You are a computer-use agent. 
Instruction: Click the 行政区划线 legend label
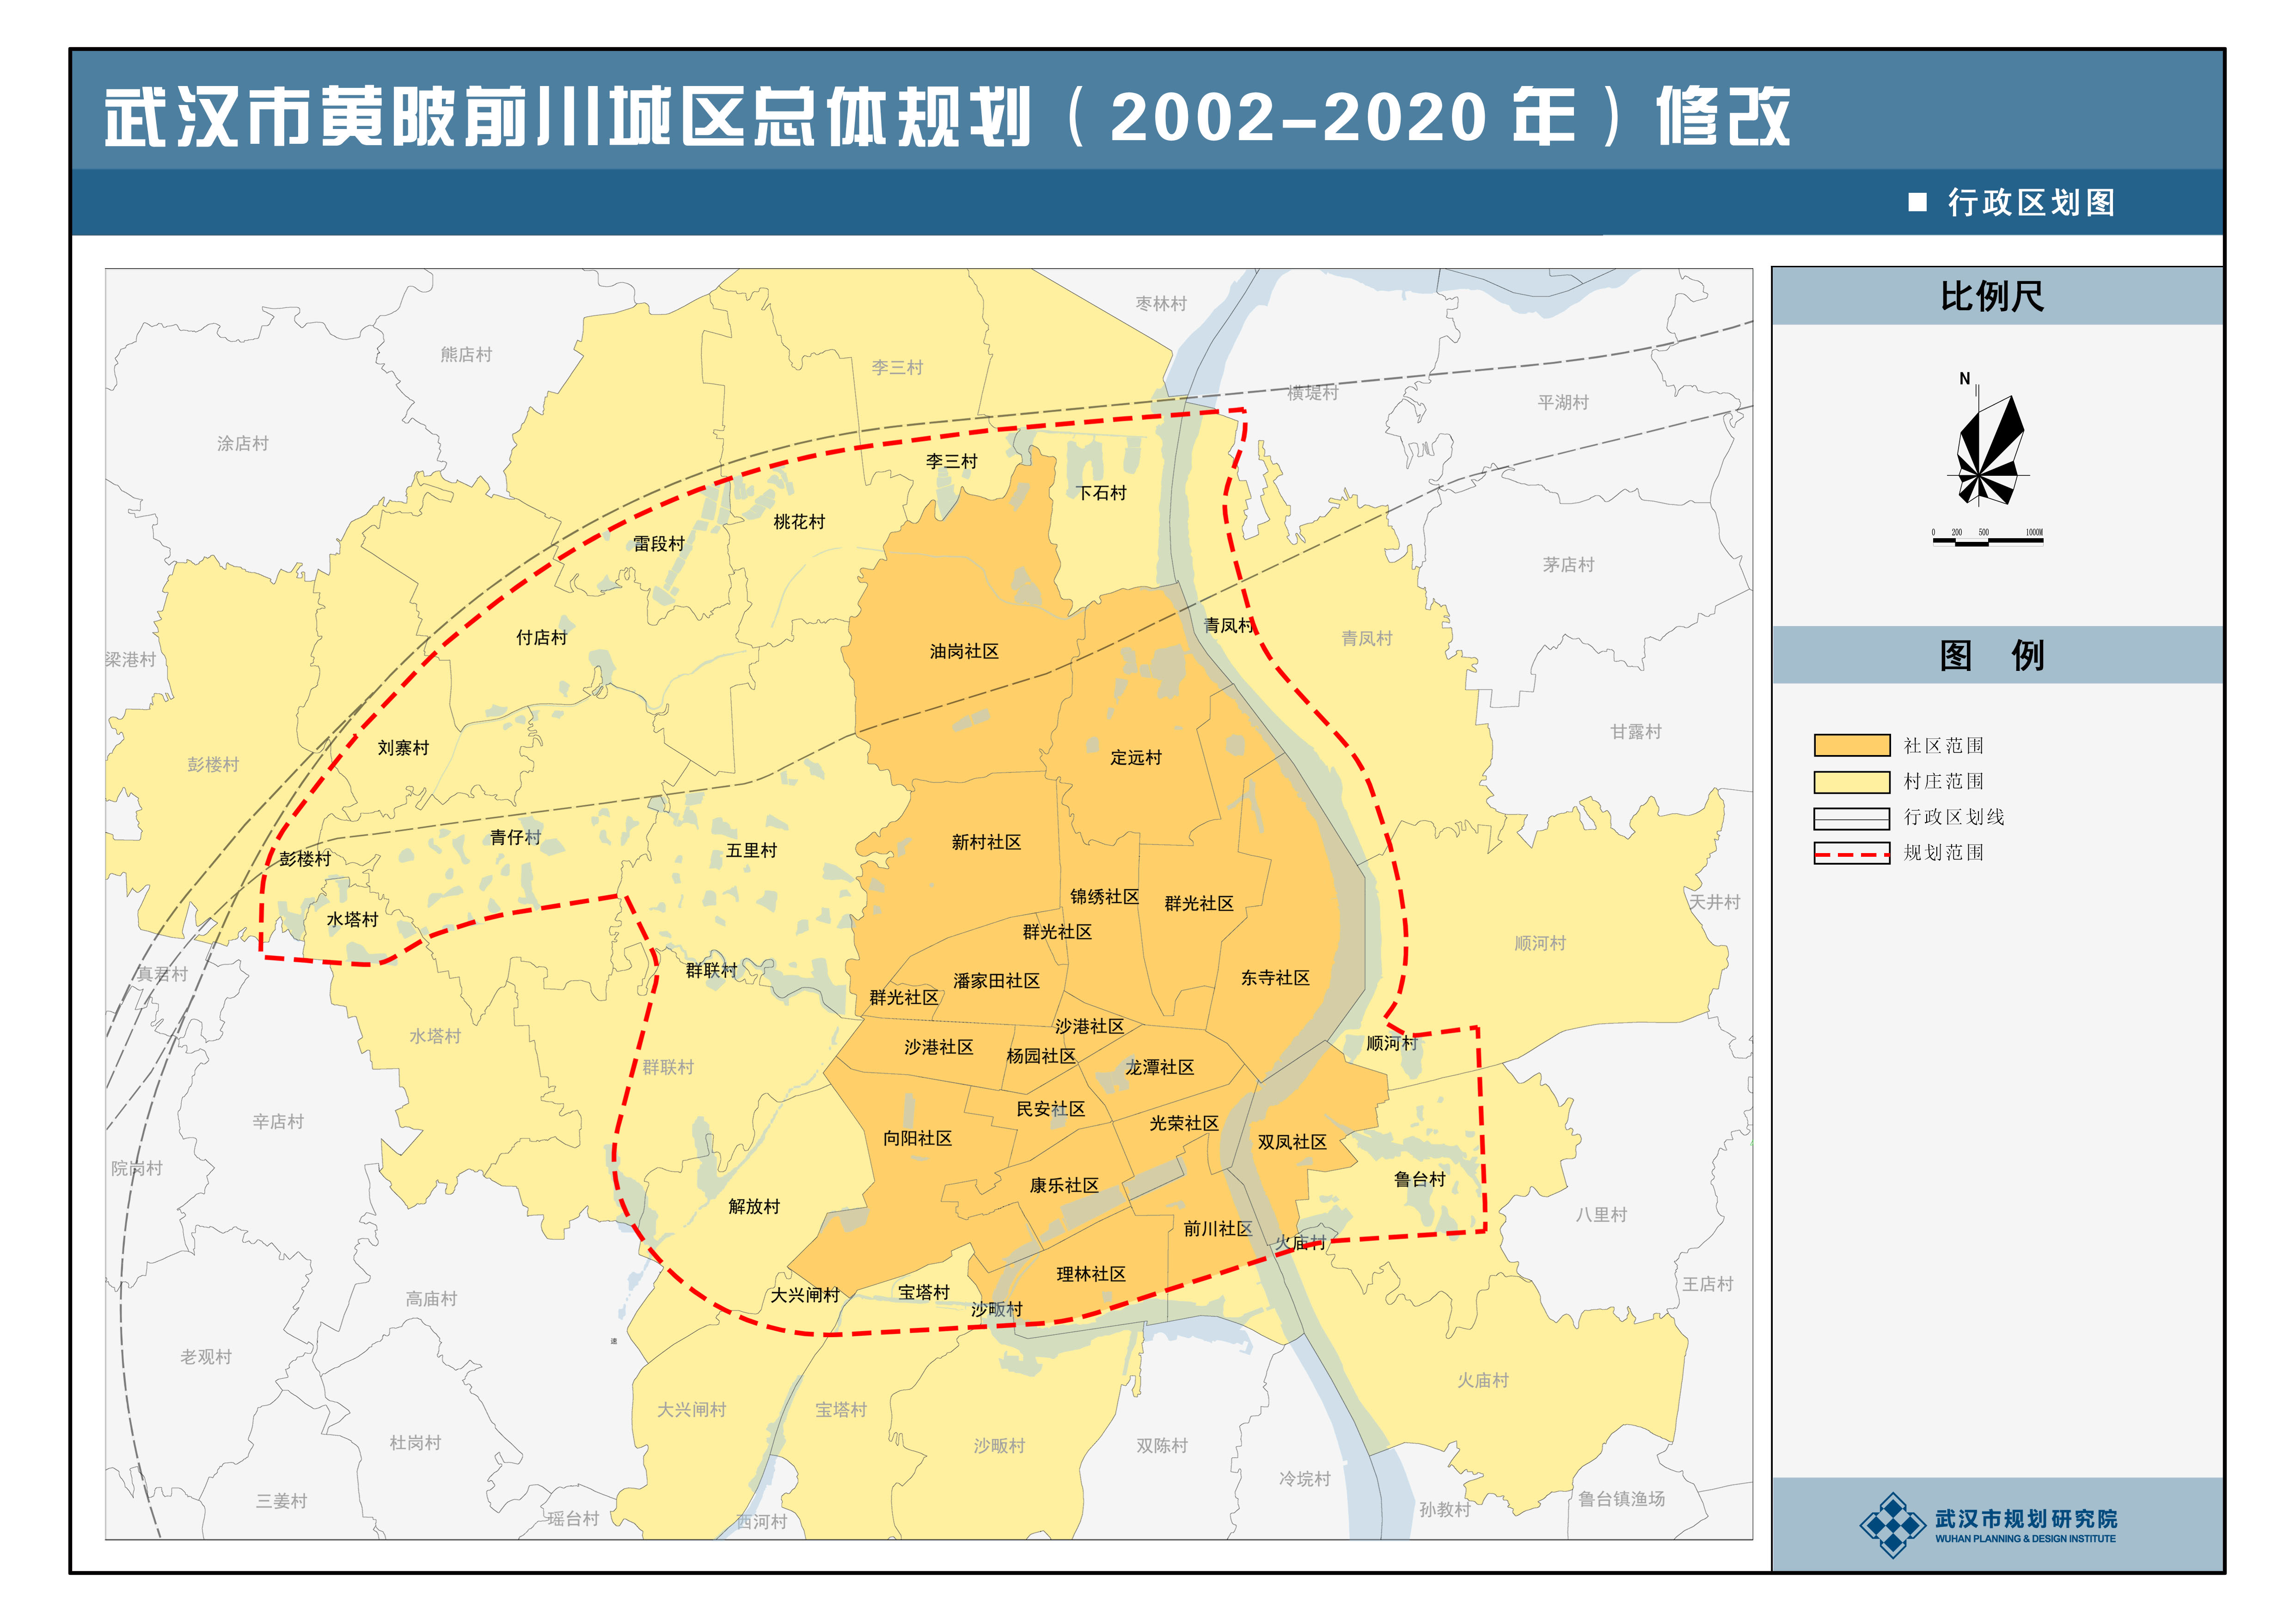point(1954,817)
